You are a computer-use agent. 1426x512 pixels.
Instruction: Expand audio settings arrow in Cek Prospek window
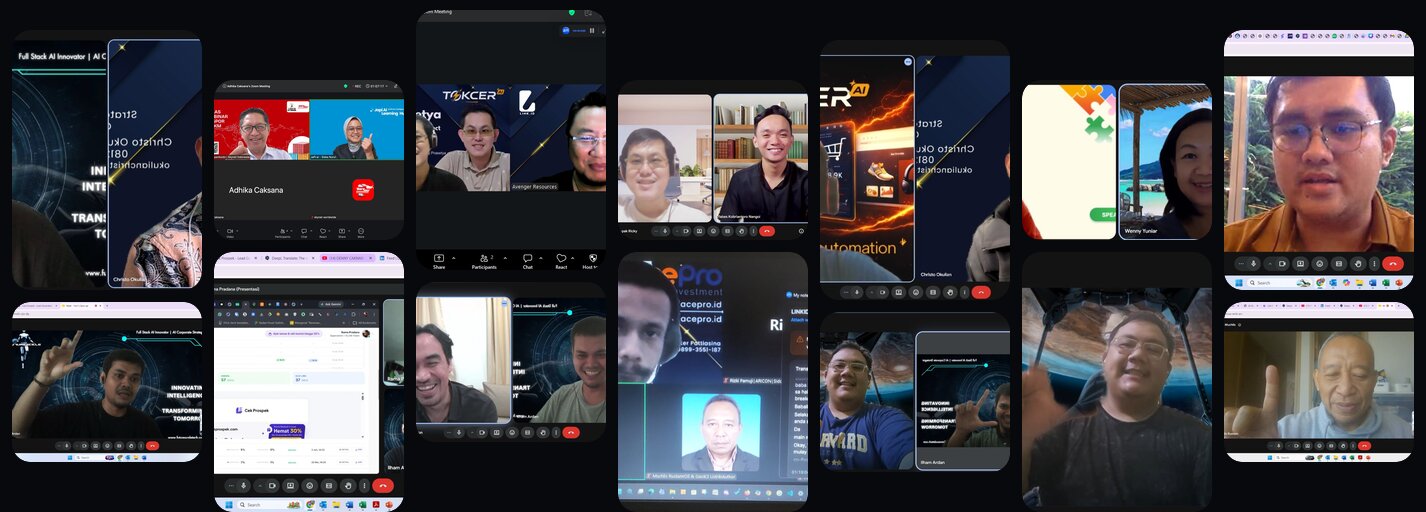click(x=231, y=486)
